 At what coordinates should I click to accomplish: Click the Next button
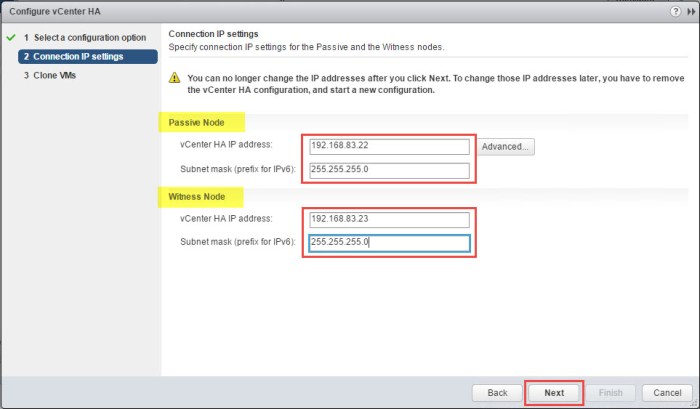point(554,393)
